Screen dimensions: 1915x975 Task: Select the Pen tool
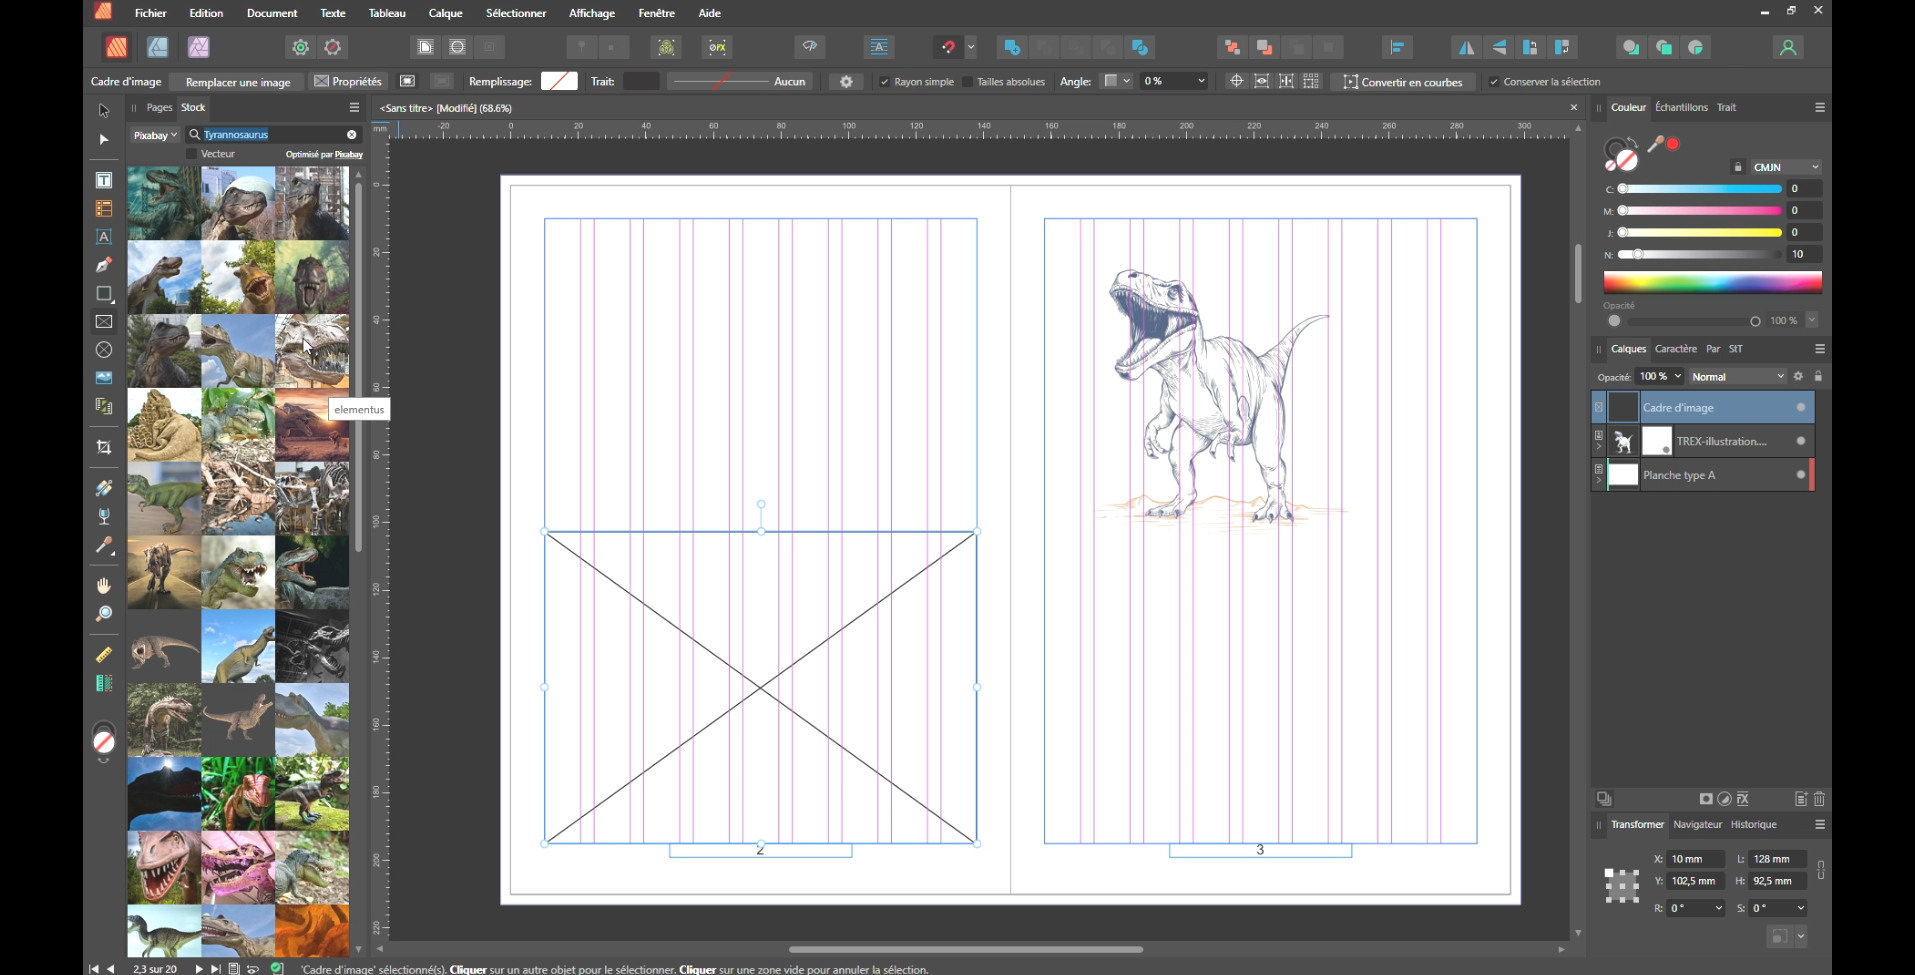(x=103, y=265)
